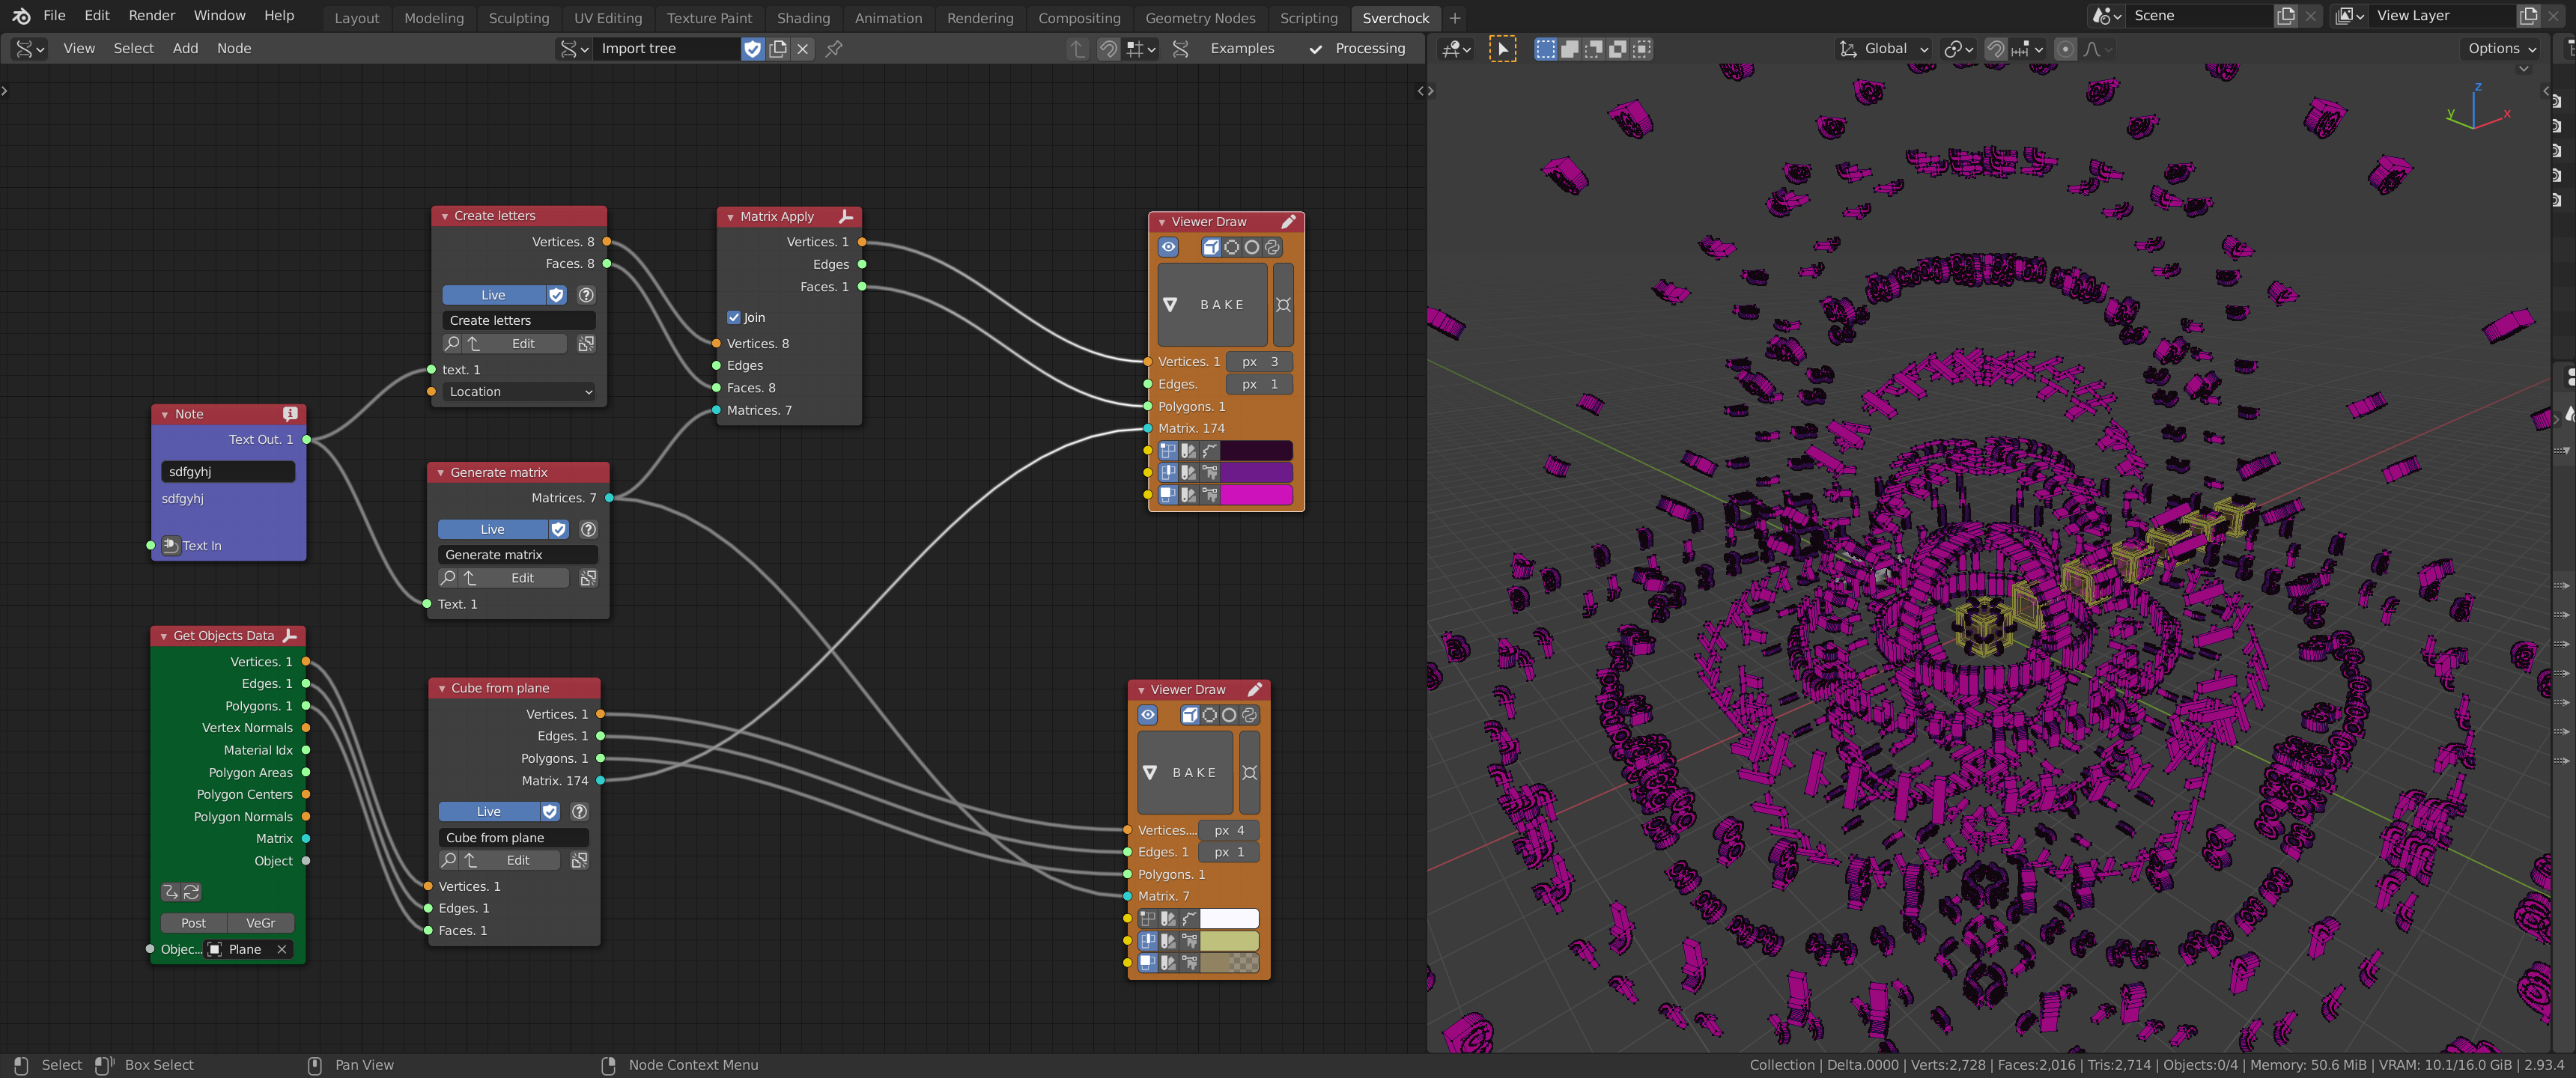Screen dimensions: 2576x1078
Task: Click the wrench icon on Matrix Apply node
Action: (846, 216)
